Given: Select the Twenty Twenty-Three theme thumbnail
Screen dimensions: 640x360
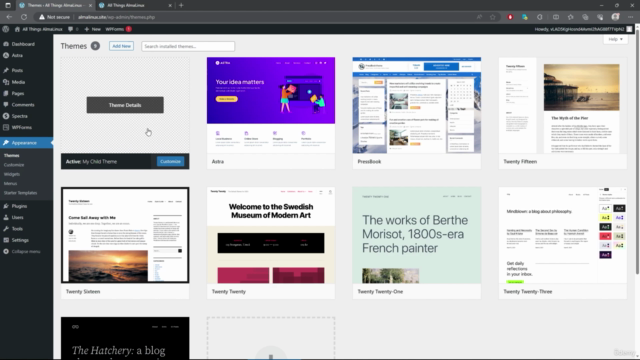Looking at the screenshot, I should 562,235.
